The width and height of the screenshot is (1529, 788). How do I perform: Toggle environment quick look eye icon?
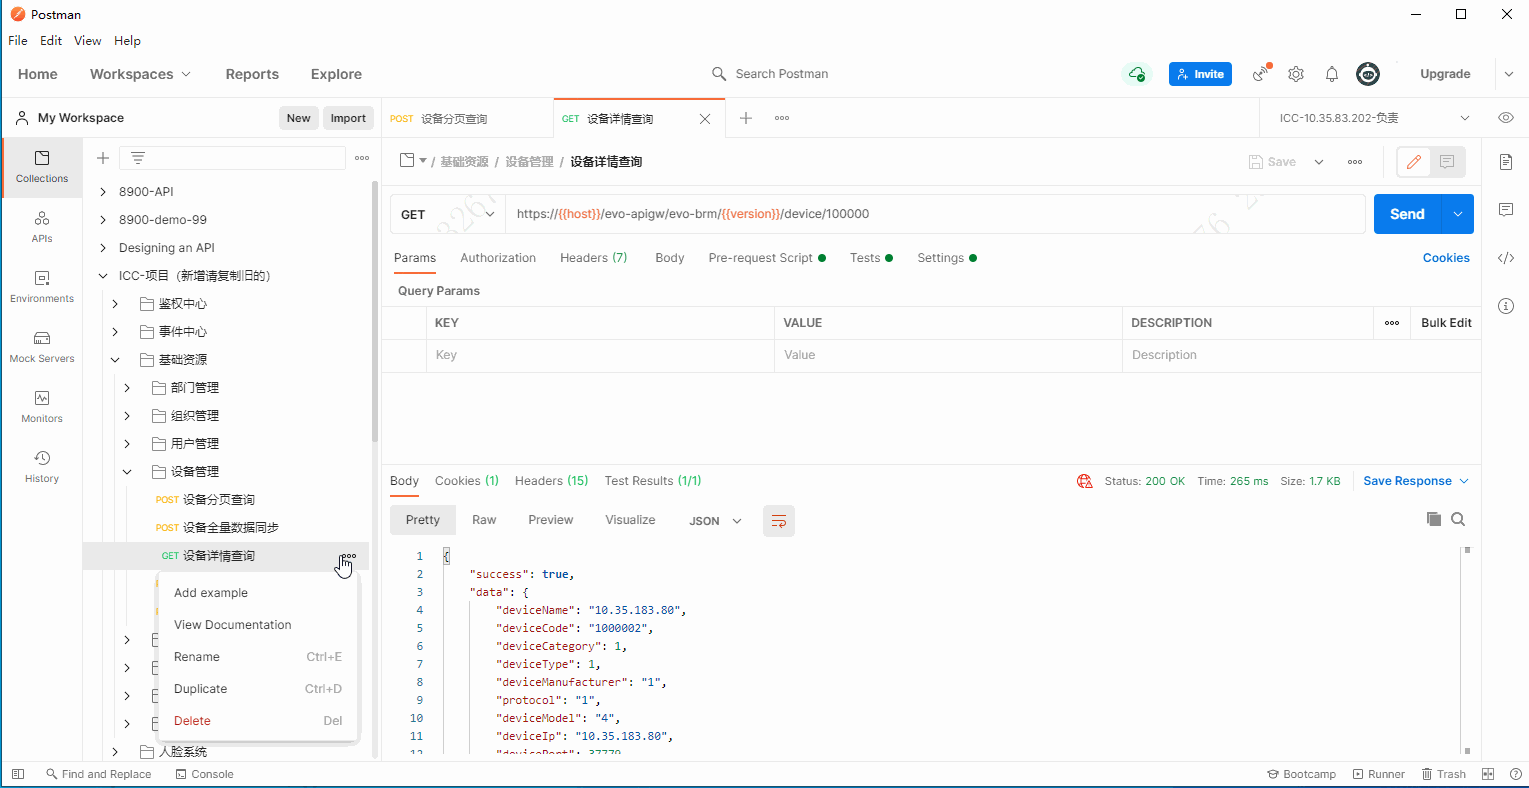click(1506, 118)
